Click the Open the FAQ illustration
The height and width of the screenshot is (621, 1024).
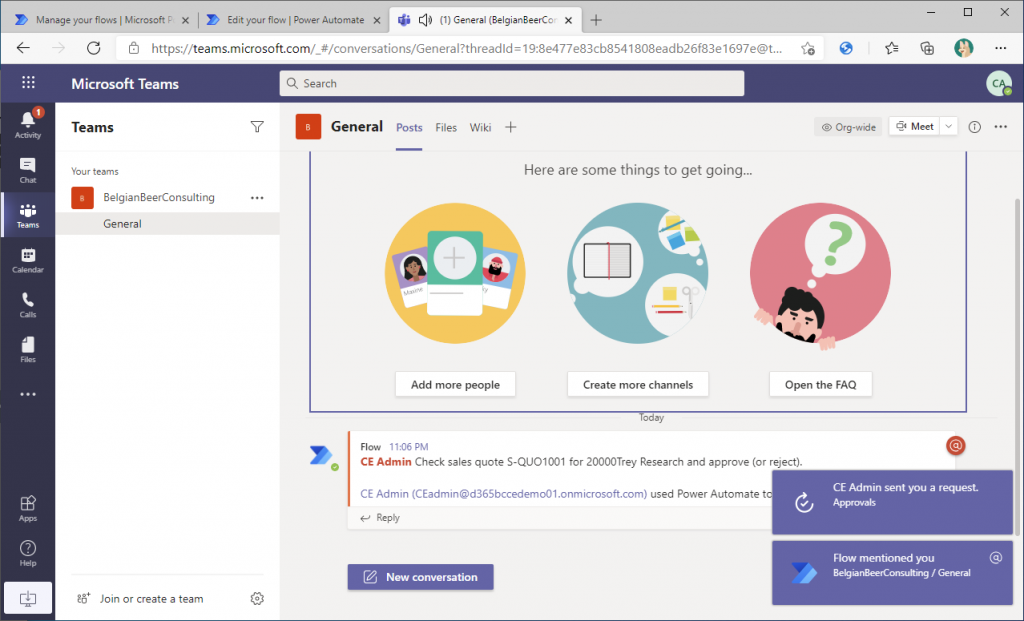(x=820, y=276)
